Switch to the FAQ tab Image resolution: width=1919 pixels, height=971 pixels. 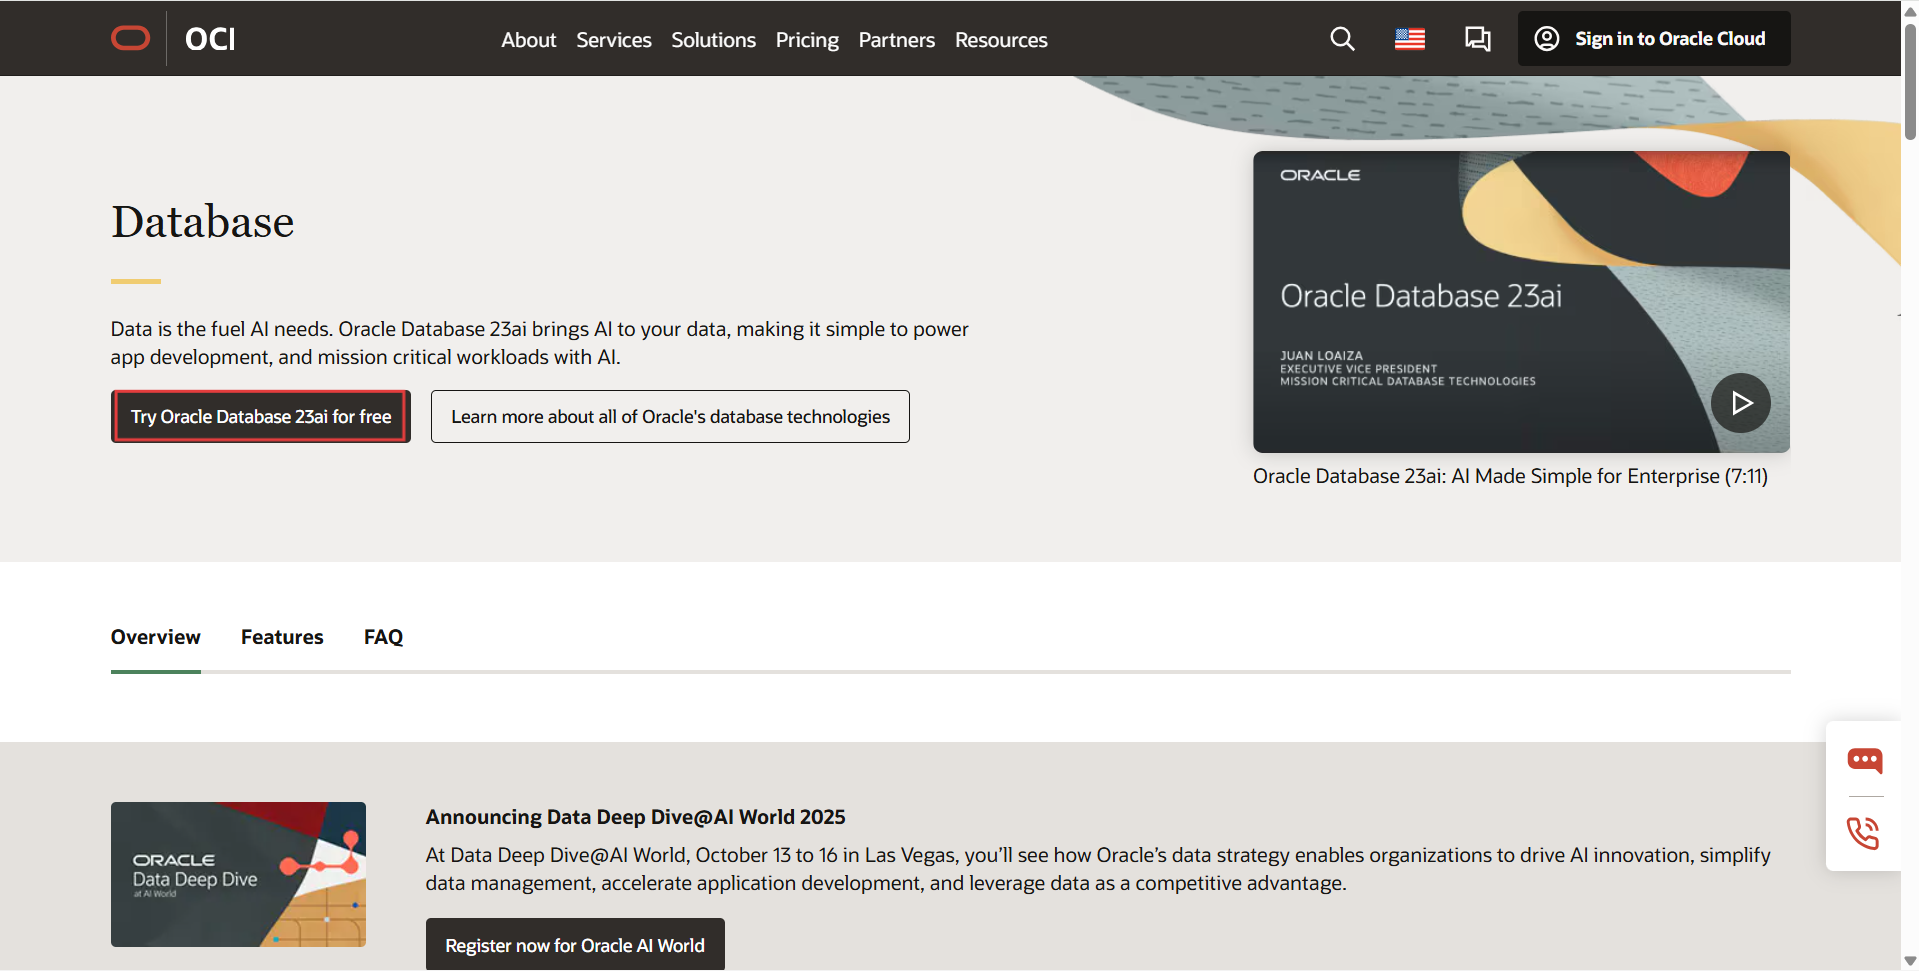[383, 637]
